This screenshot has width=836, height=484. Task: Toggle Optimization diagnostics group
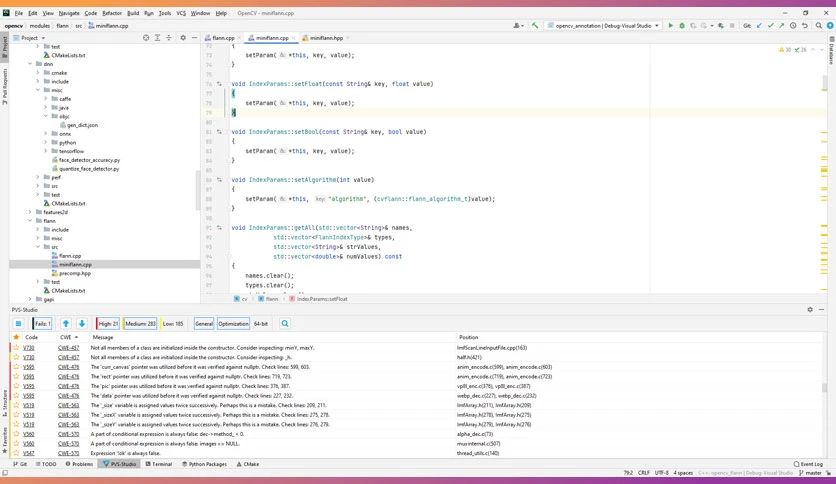[x=233, y=324]
